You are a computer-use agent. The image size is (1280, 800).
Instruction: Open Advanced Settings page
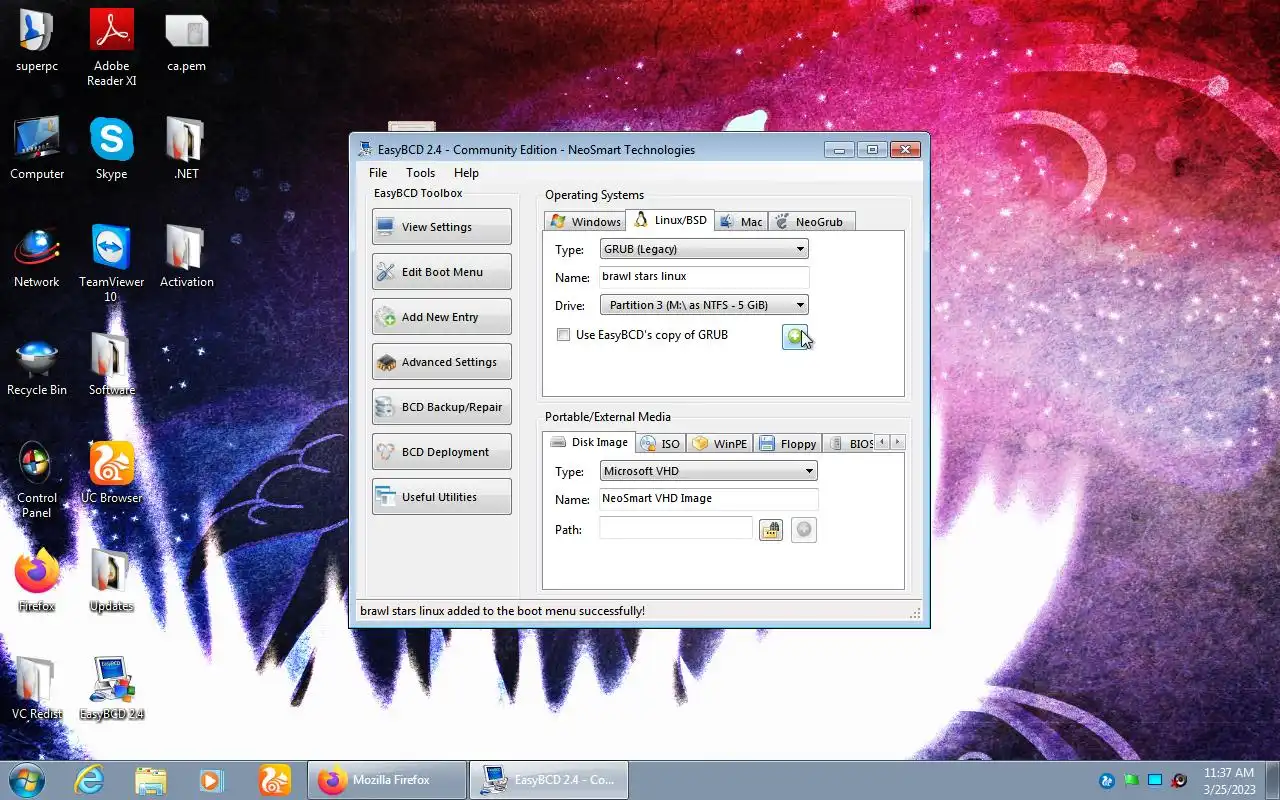(x=441, y=362)
